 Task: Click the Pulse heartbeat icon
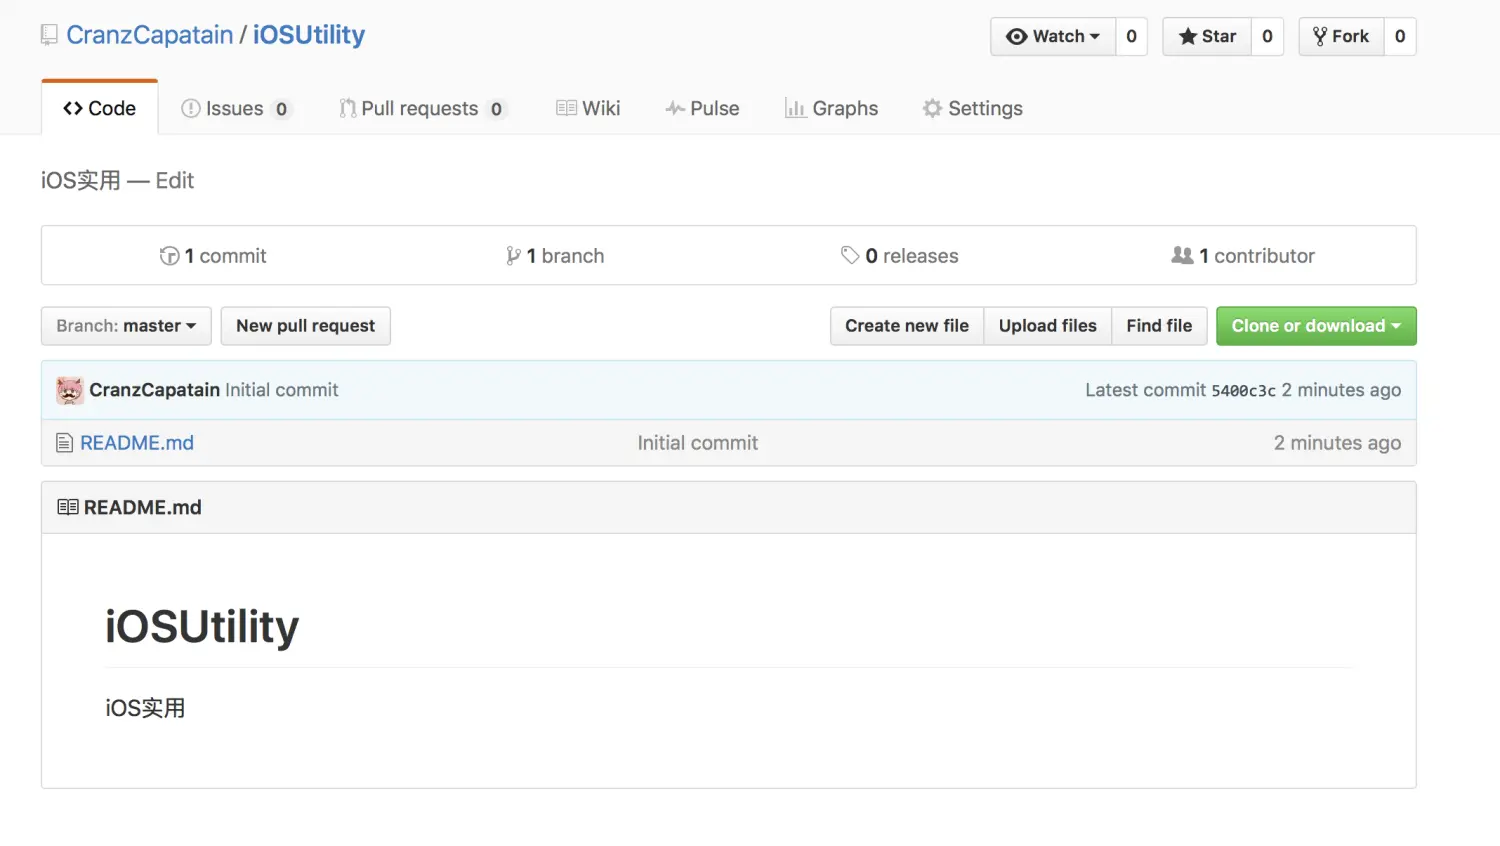(675, 108)
